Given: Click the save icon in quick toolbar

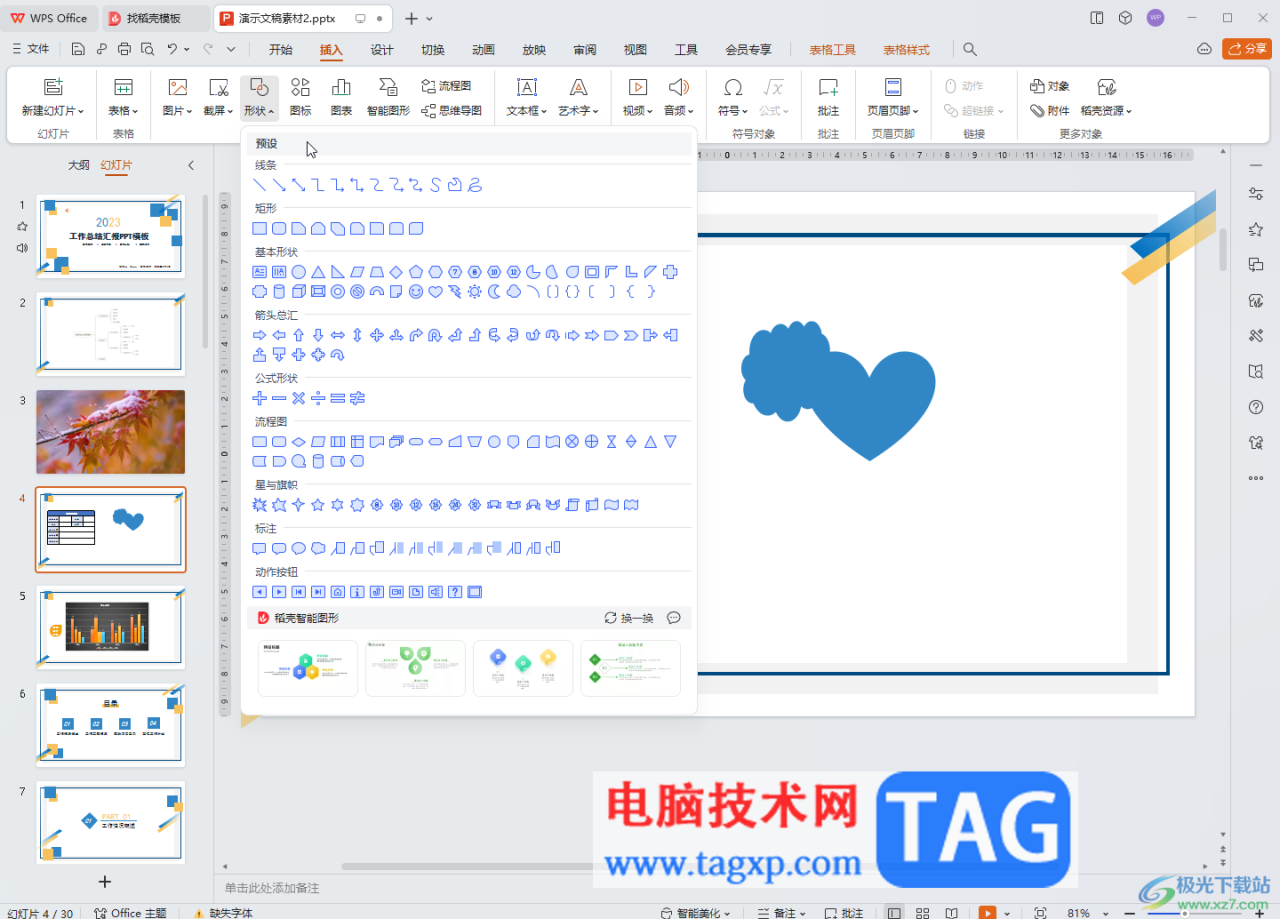Looking at the screenshot, I should [x=78, y=49].
